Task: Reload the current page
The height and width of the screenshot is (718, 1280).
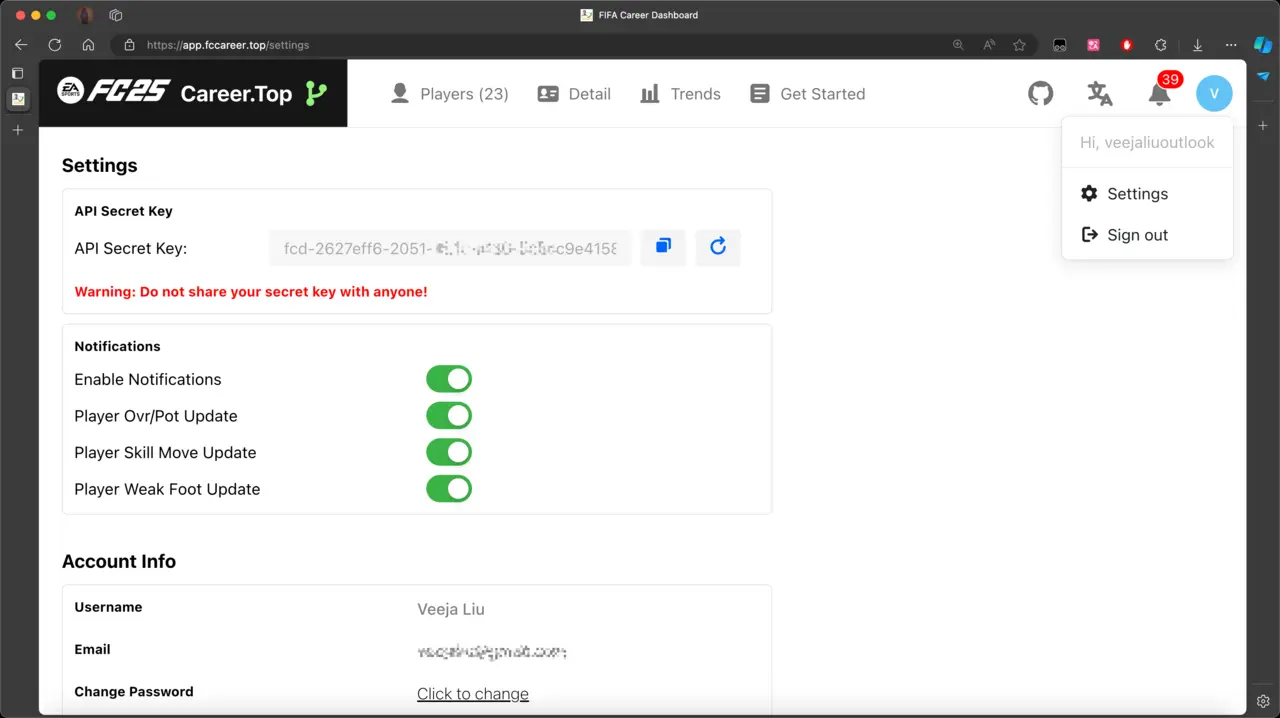Action: click(55, 45)
